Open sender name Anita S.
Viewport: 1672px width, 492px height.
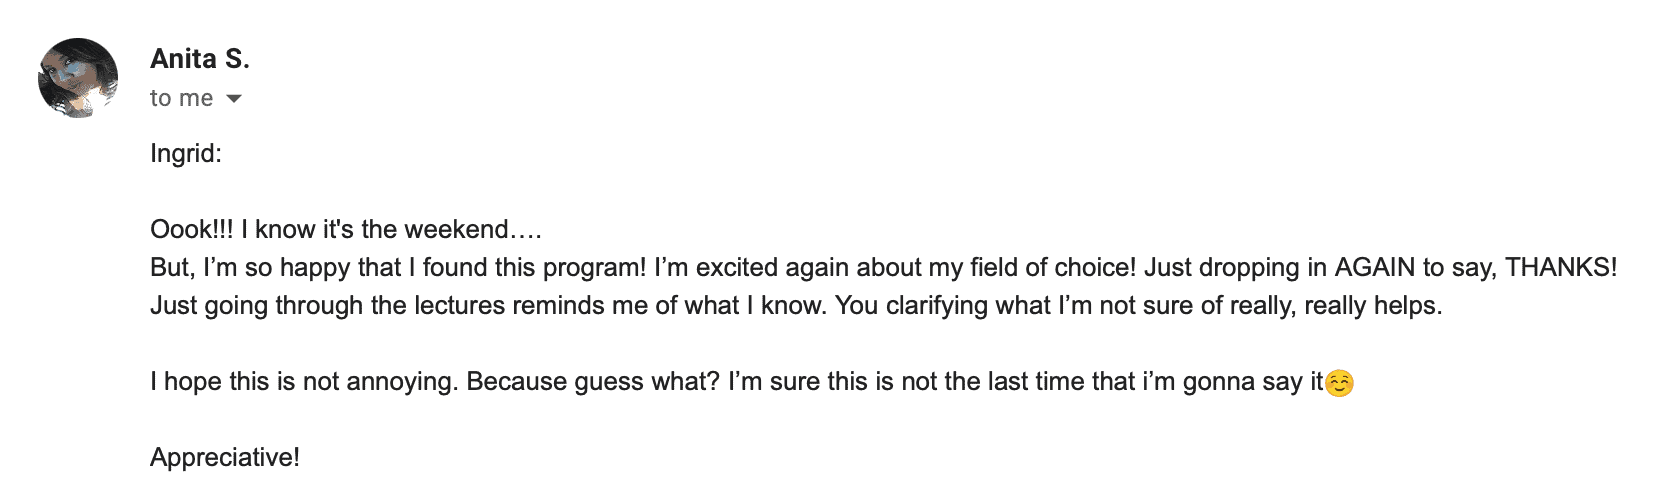pyautogui.click(x=200, y=59)
